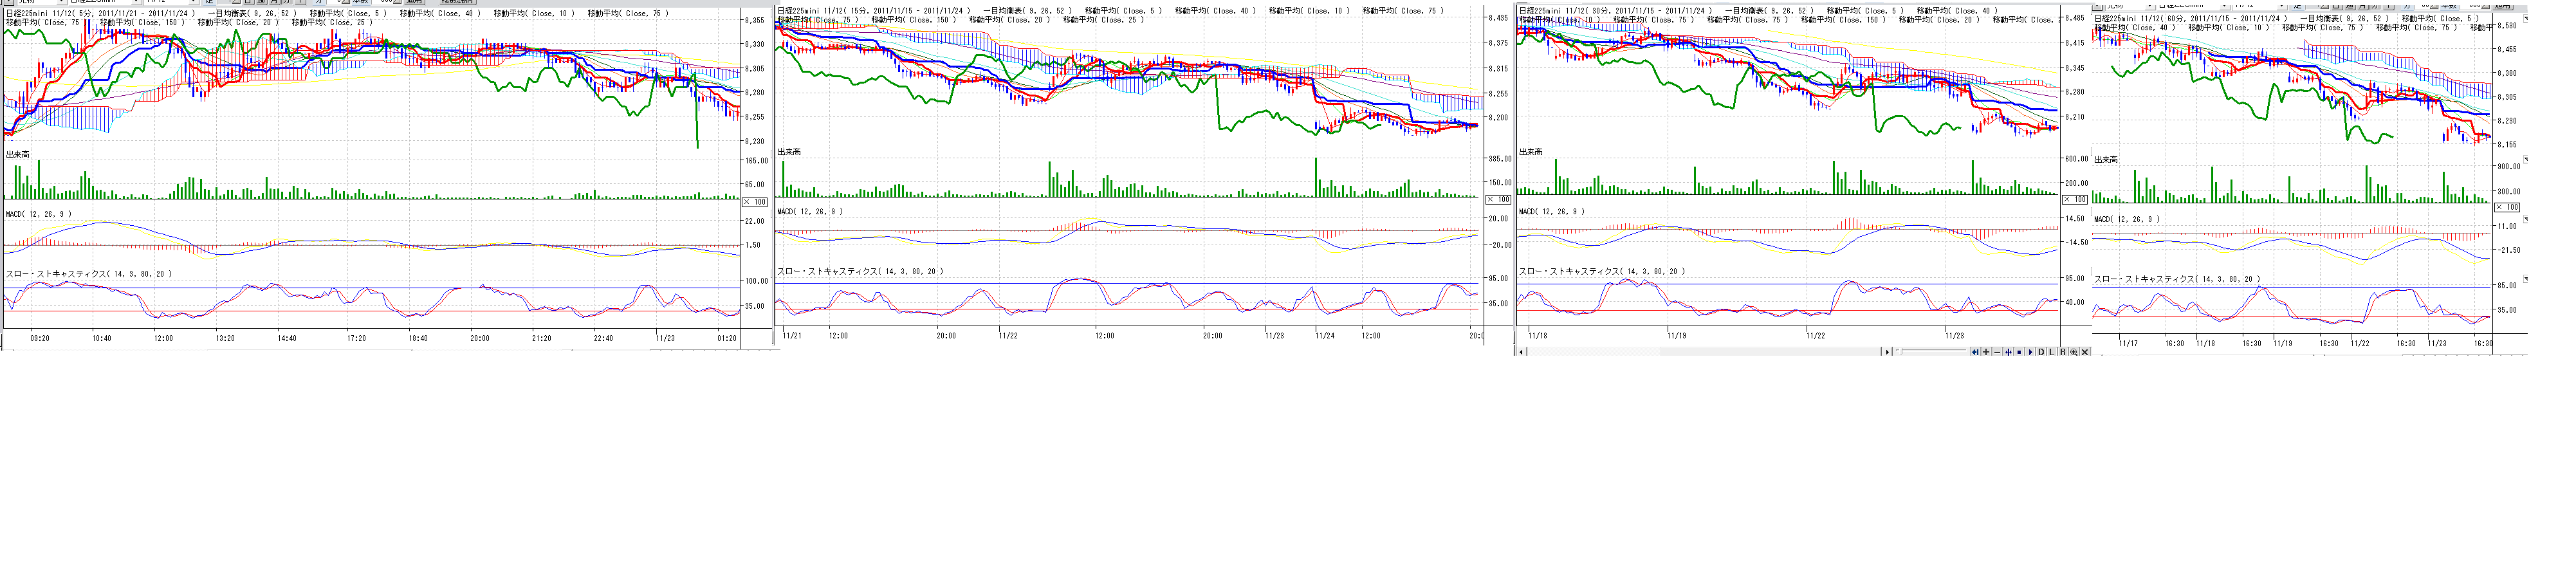Click the minus zoom-out icon
The width and height of the screenshot is (2576, 579).
click(x=1997, y=352)
